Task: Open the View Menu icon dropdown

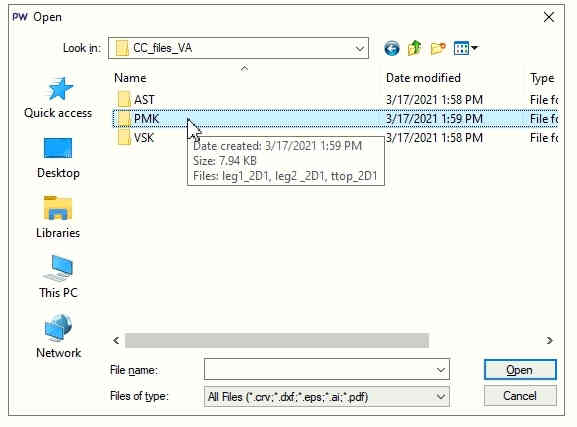Action: coord(466,48)
